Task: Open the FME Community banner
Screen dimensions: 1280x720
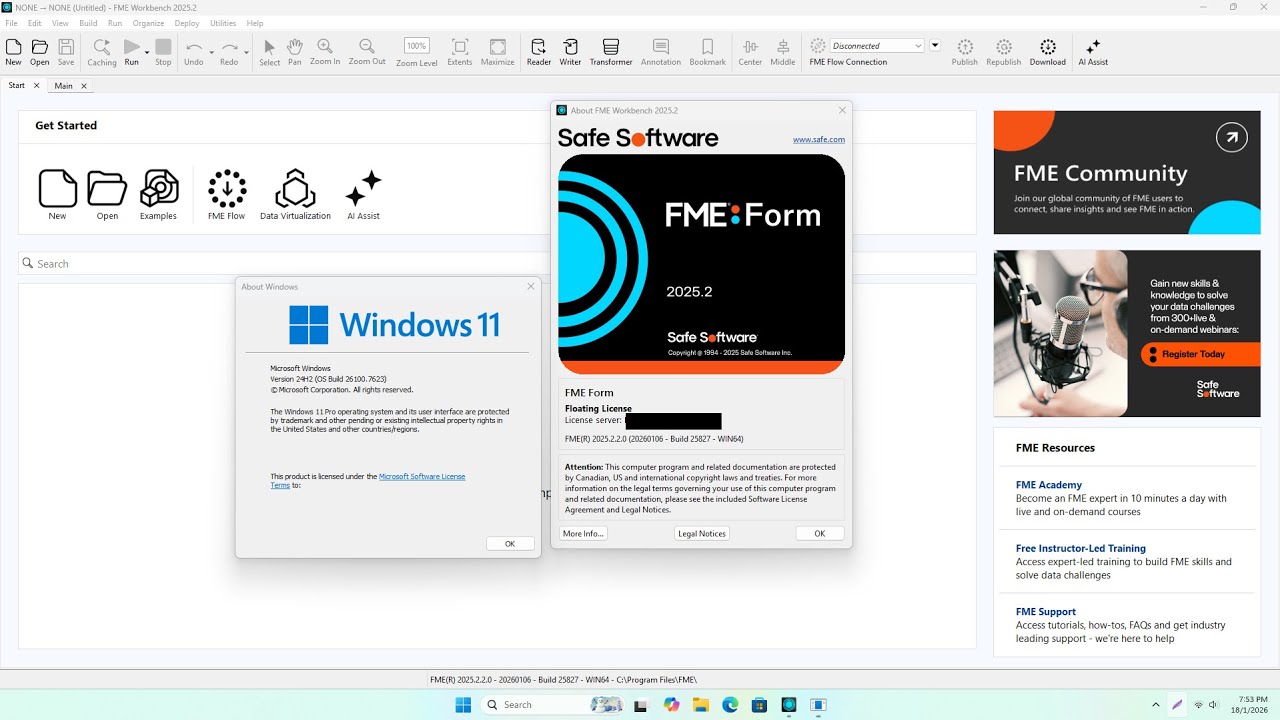Action: coord(1127,172)
